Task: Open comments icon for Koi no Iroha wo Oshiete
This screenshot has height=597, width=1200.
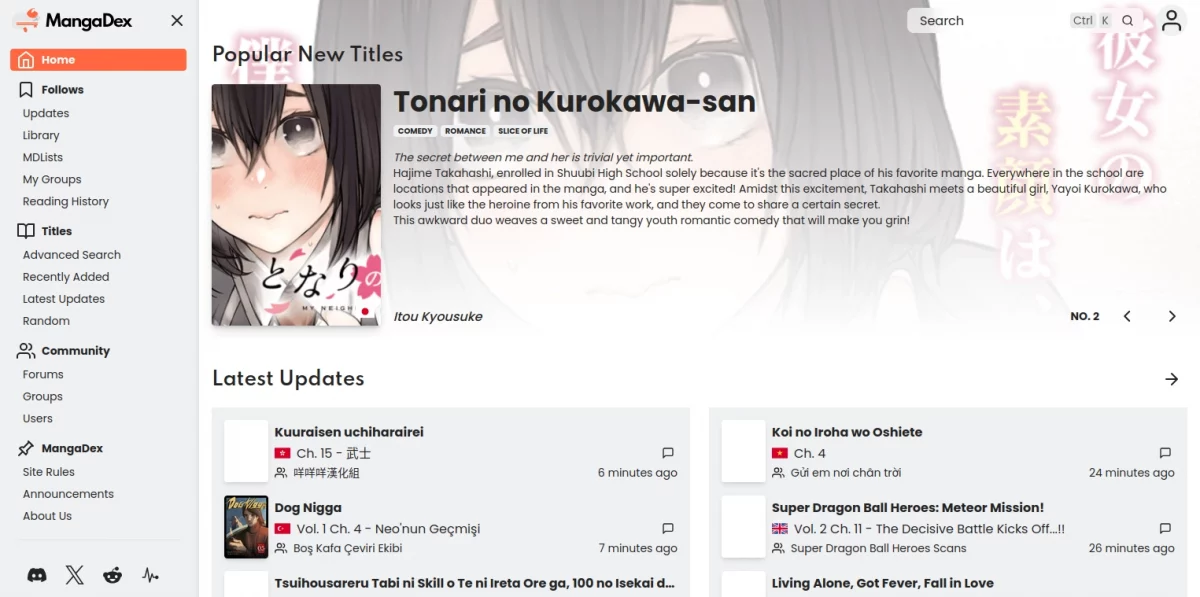Action: click(x=1165, y=453)
